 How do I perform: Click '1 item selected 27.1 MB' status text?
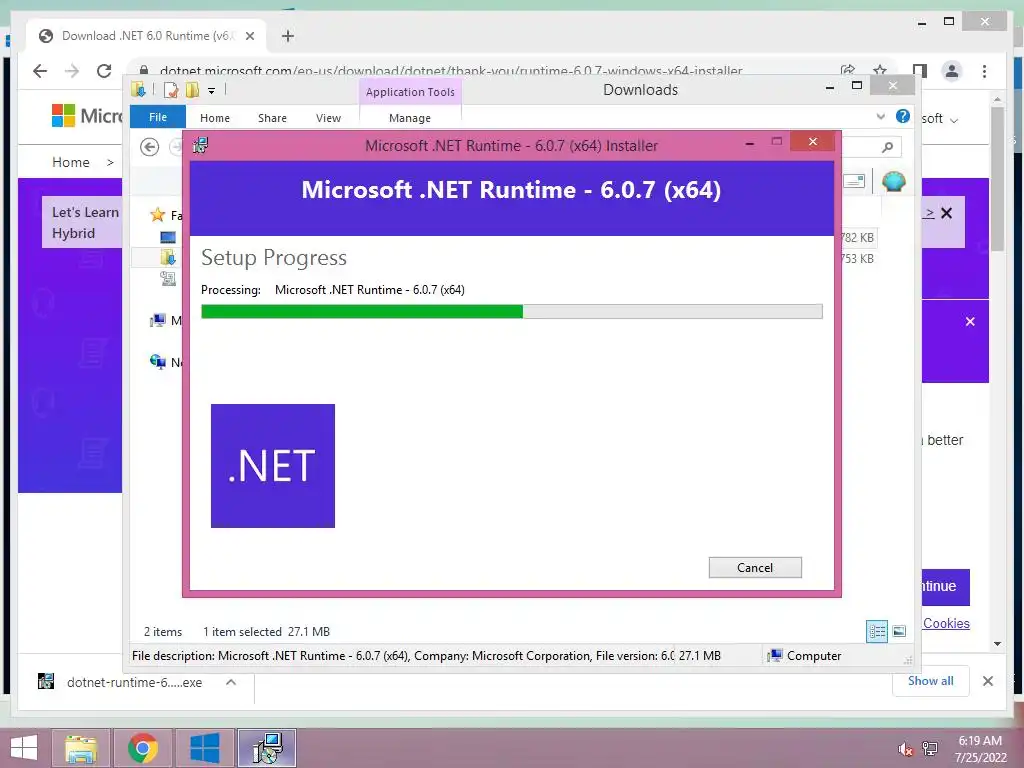pos(266,632)
